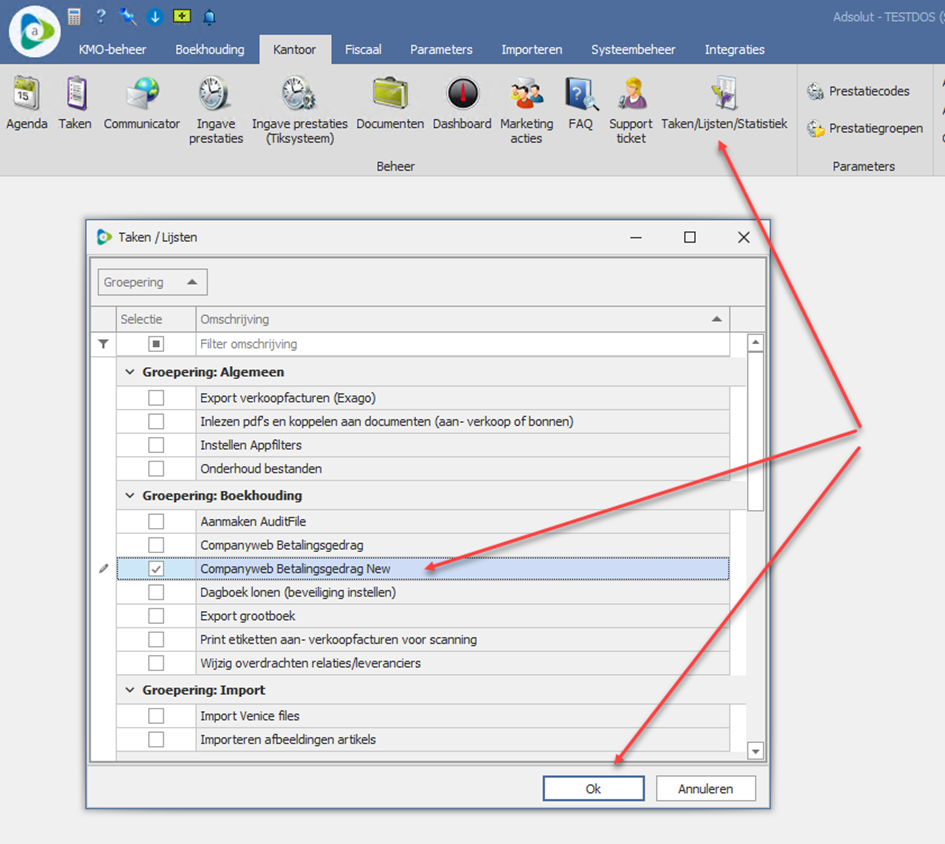The image size is (945, 844).
Task: Launch the Dashboard gauge icon
Action: pos(462,93)
